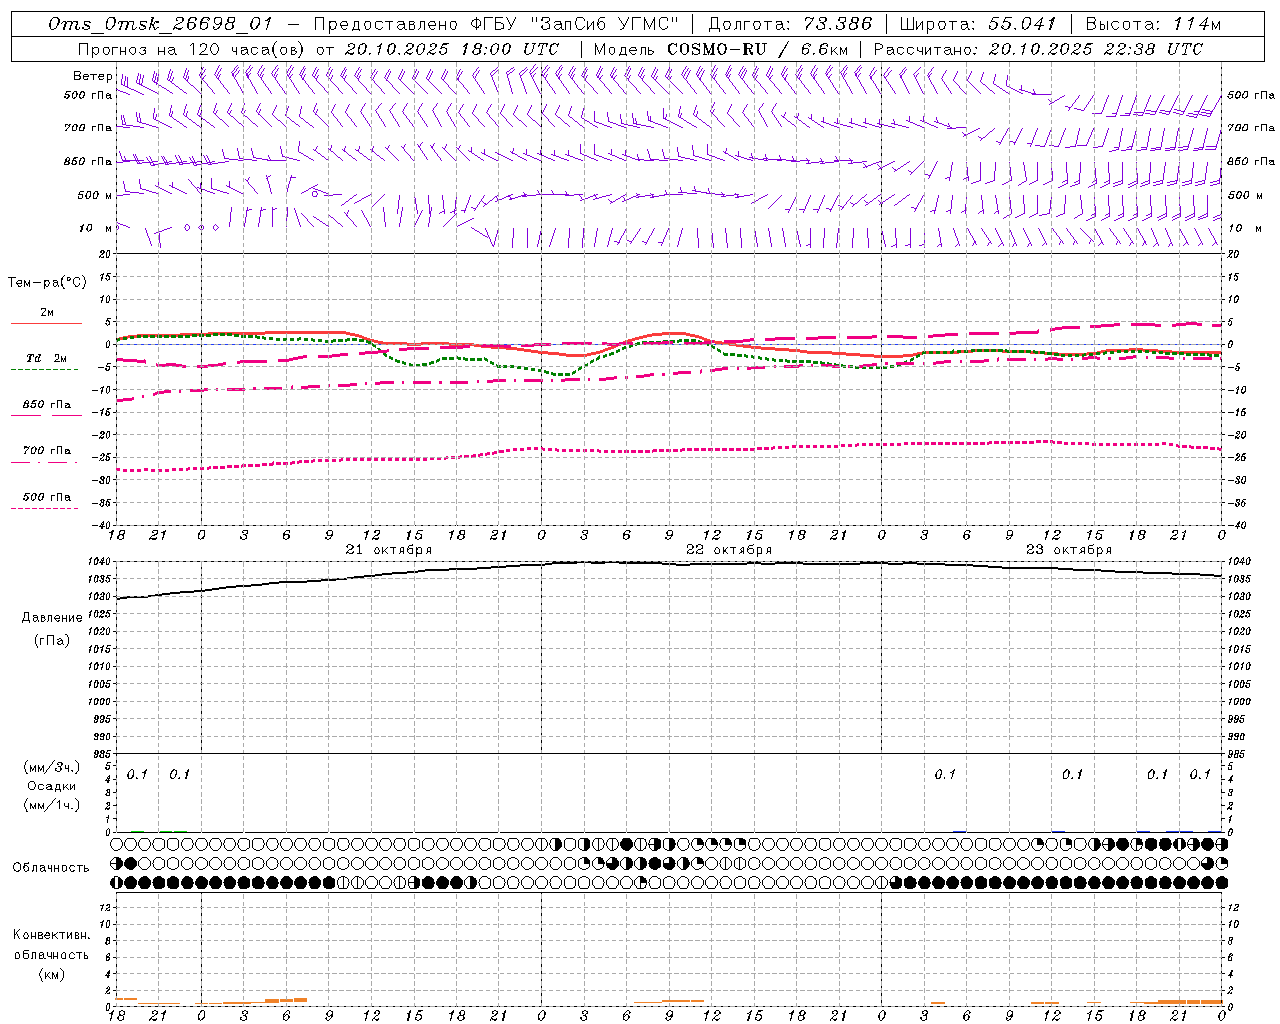Click the Рассчитано: 20.10.2025 22:38 UTC text
This screenshot has height=1024, width=1280.
pyautogui.click(x=1038, y=49)
